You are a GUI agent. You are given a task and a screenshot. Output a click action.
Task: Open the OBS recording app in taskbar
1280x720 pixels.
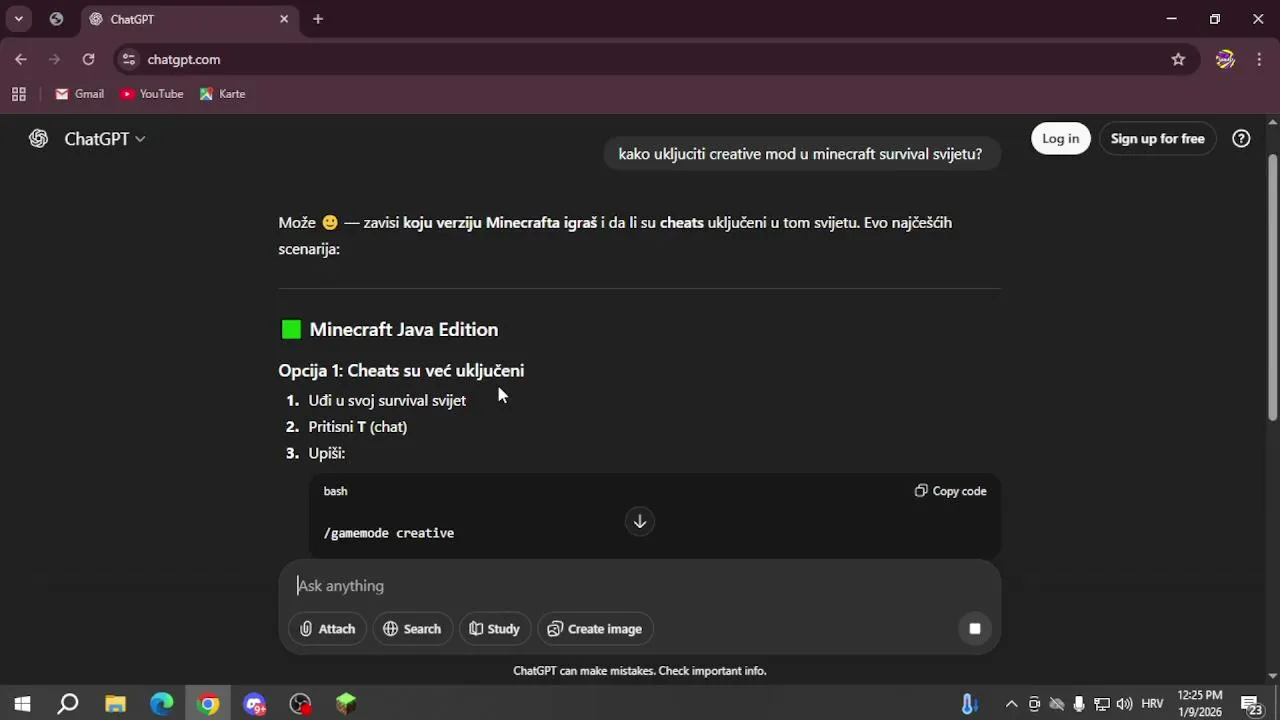[x=300, y=704]
